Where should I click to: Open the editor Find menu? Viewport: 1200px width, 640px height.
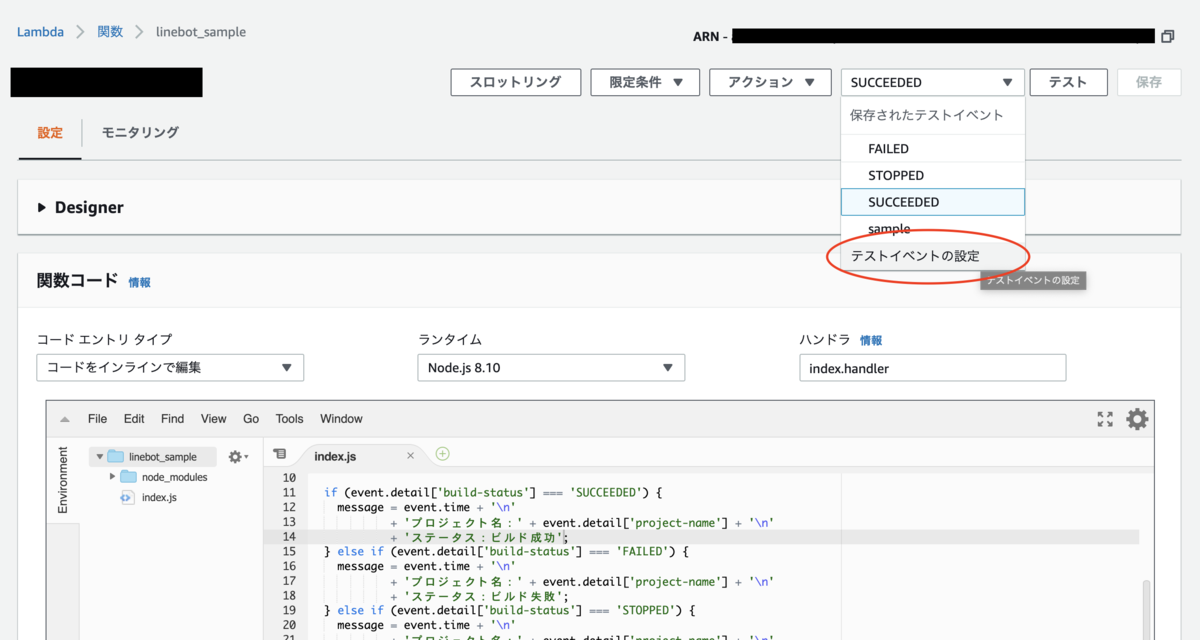point(172,419)
